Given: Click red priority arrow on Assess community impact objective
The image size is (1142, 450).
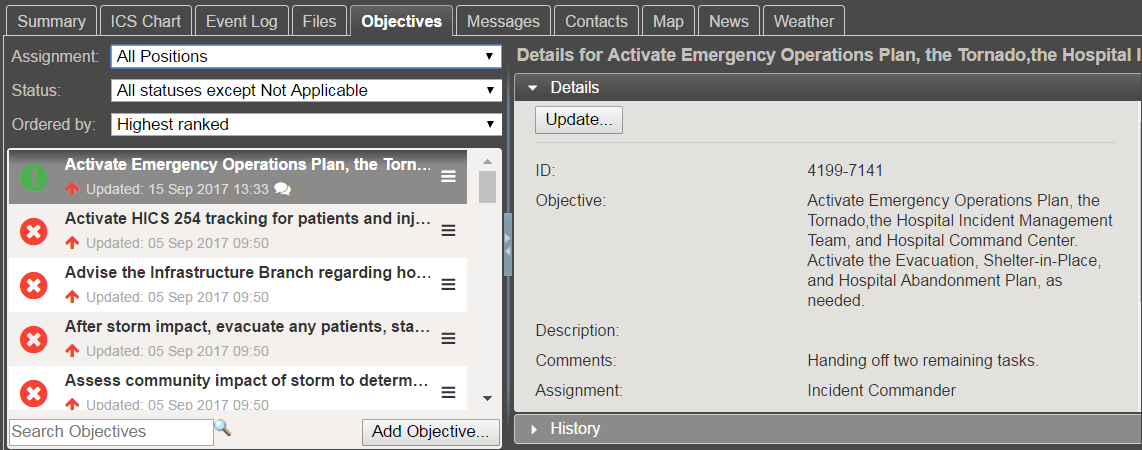Looking at the screenshot, I should click(72, 404).
